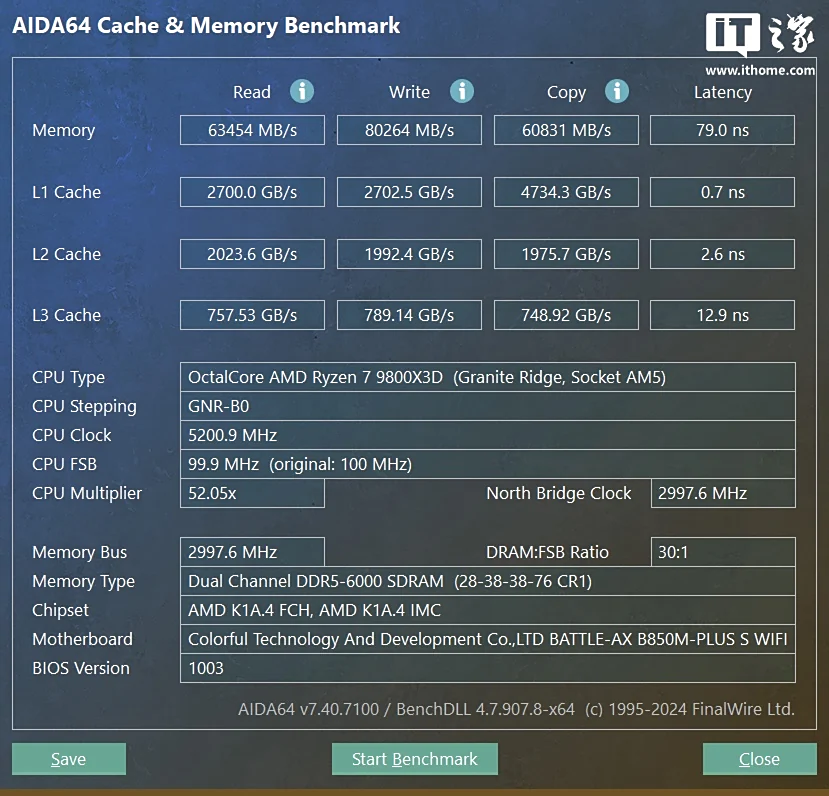Click the Memory Latency 79.0 ns field

tap(722, 130)
